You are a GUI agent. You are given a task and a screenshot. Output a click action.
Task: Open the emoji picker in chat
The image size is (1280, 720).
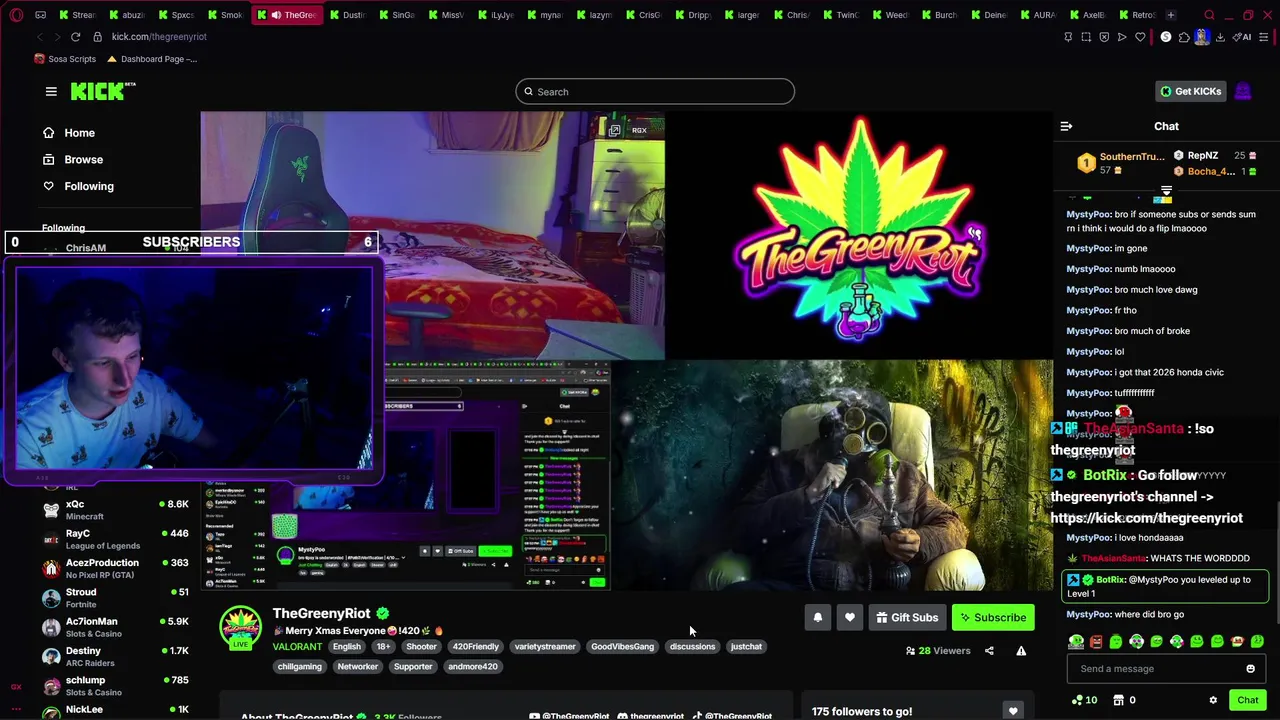(1250, 669)
